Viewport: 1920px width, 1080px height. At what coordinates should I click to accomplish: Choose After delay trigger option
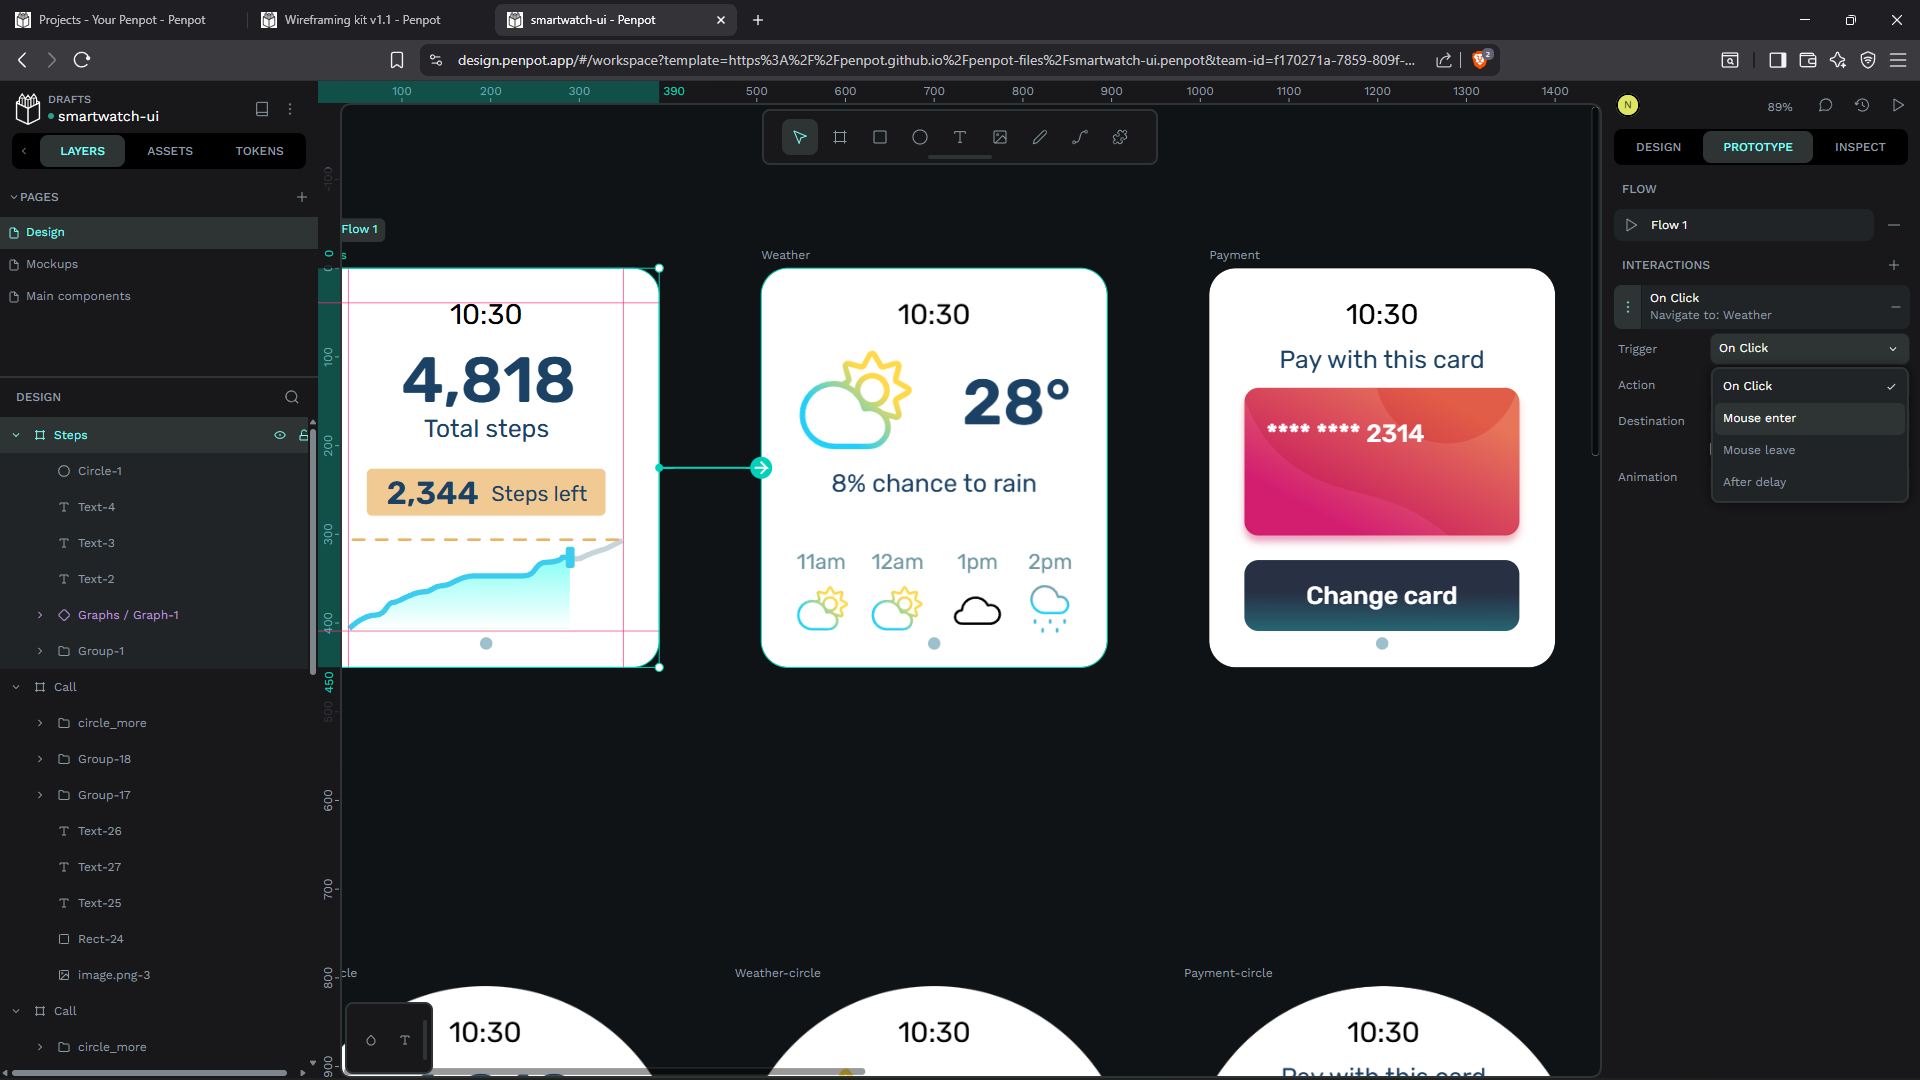1808,482
